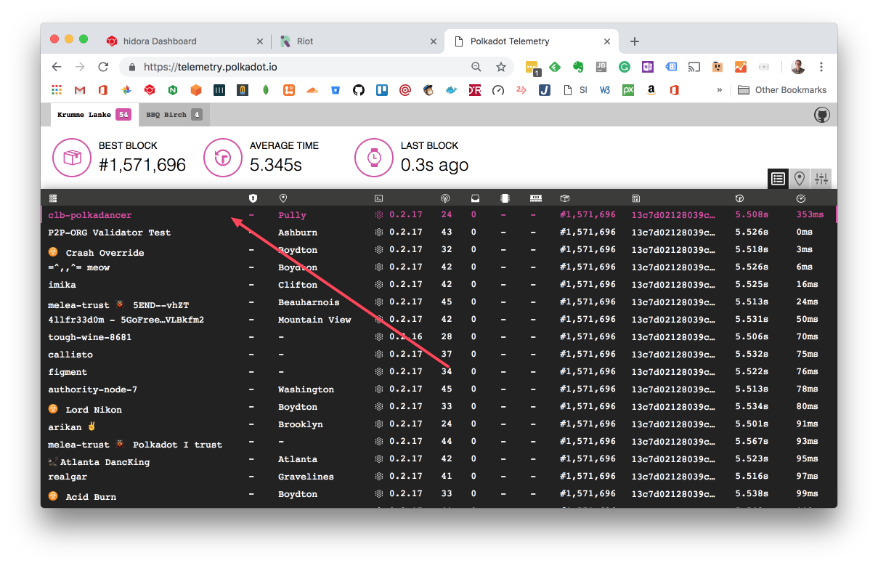Open the GitHub icon in telemetry header
Viewport: 878px width, 566px height.
(x=822, y=115)
